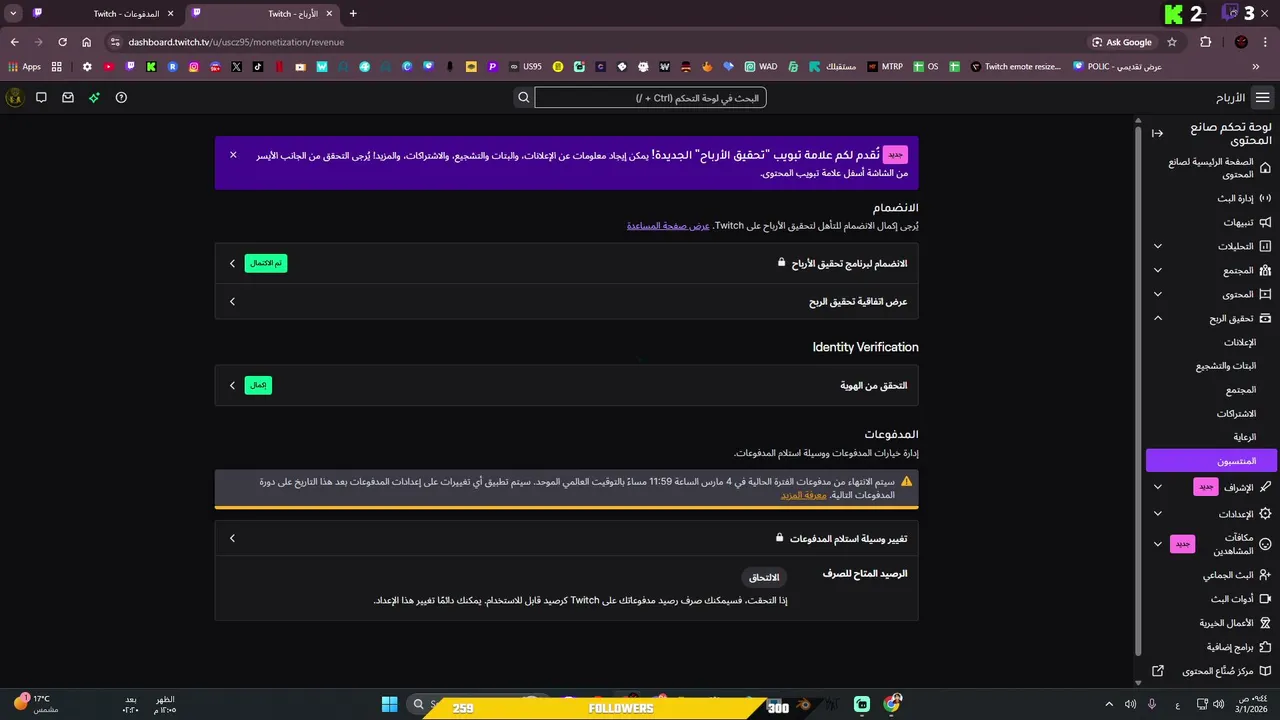Viewport: 1280px width, 720px height.
Task: Go back to previous page
Action: click(14, 42)
